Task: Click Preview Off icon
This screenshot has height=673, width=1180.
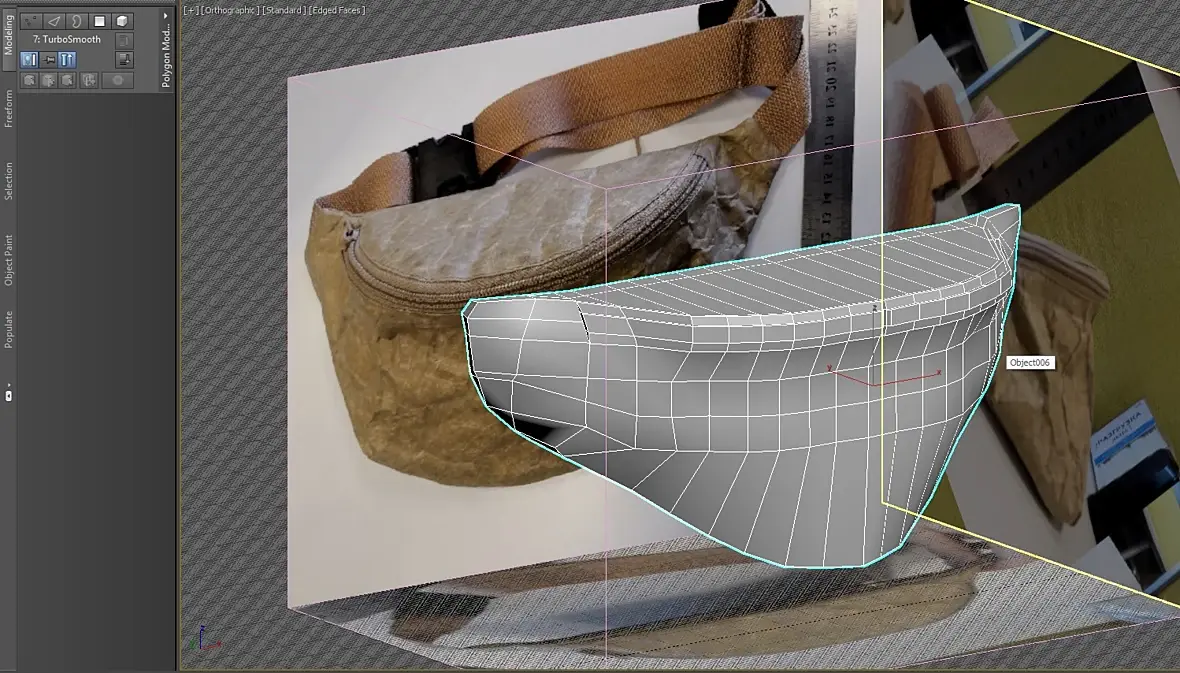Action: click(x=29, y=80)
